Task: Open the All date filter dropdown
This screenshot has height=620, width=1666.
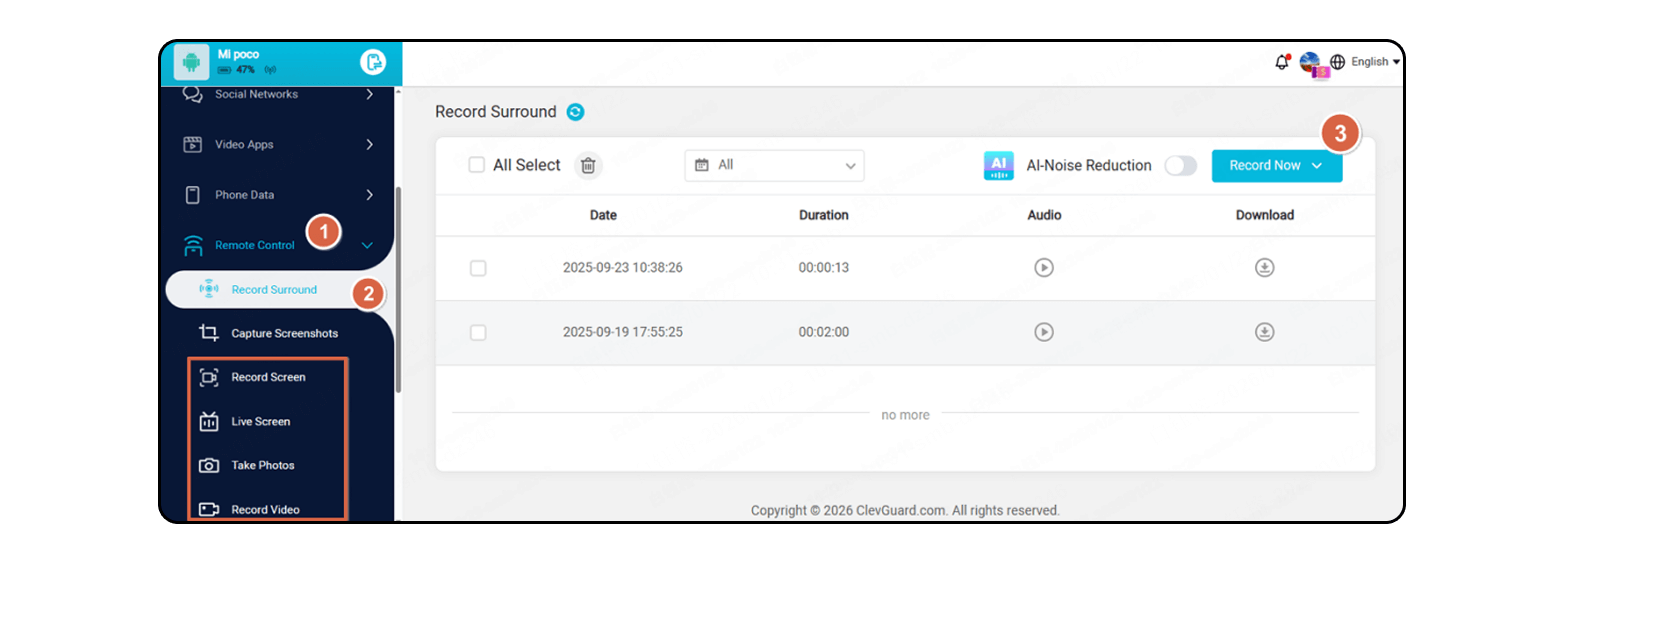Action: click(774, 166)
